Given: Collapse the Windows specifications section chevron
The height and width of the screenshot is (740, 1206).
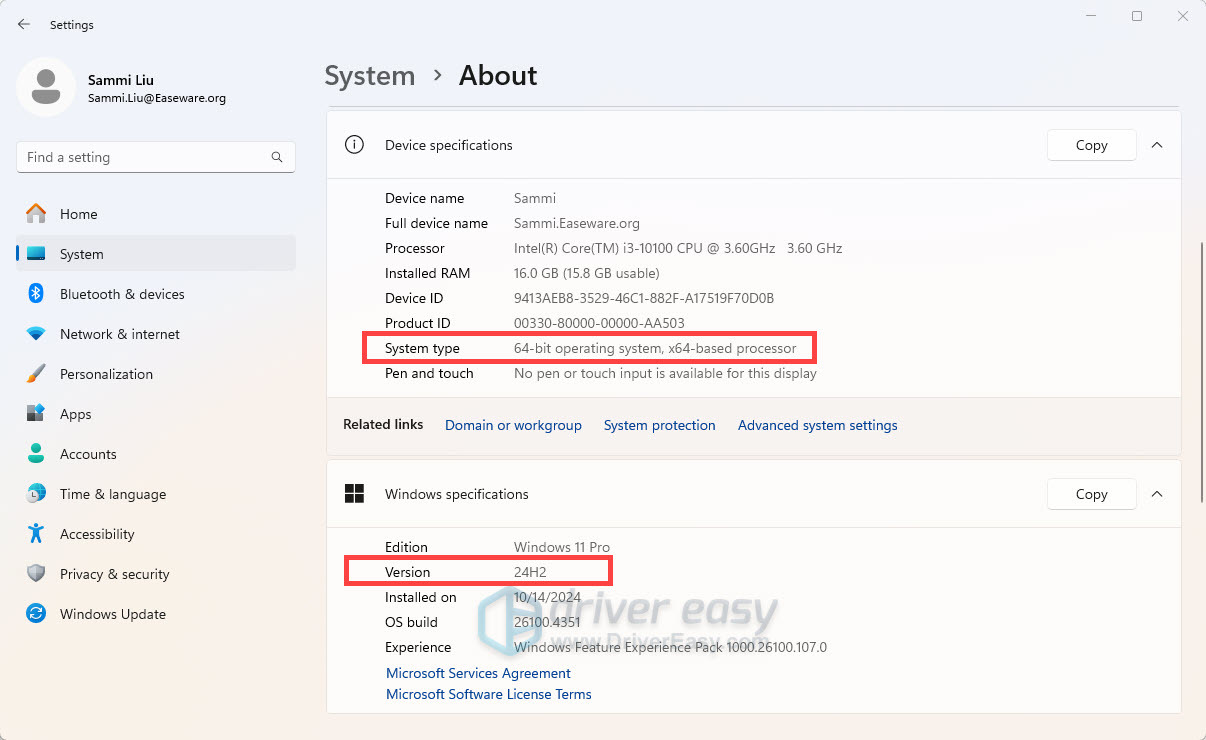Looking at the screenshot, I should [x=1157, y=494].
